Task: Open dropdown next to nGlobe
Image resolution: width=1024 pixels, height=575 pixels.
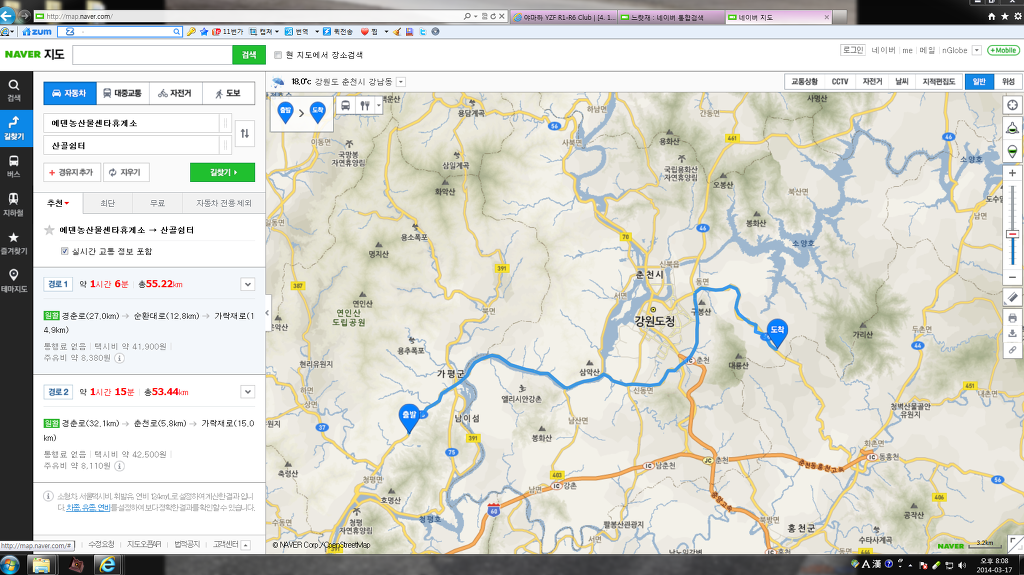Action: (x=977, y=50)
